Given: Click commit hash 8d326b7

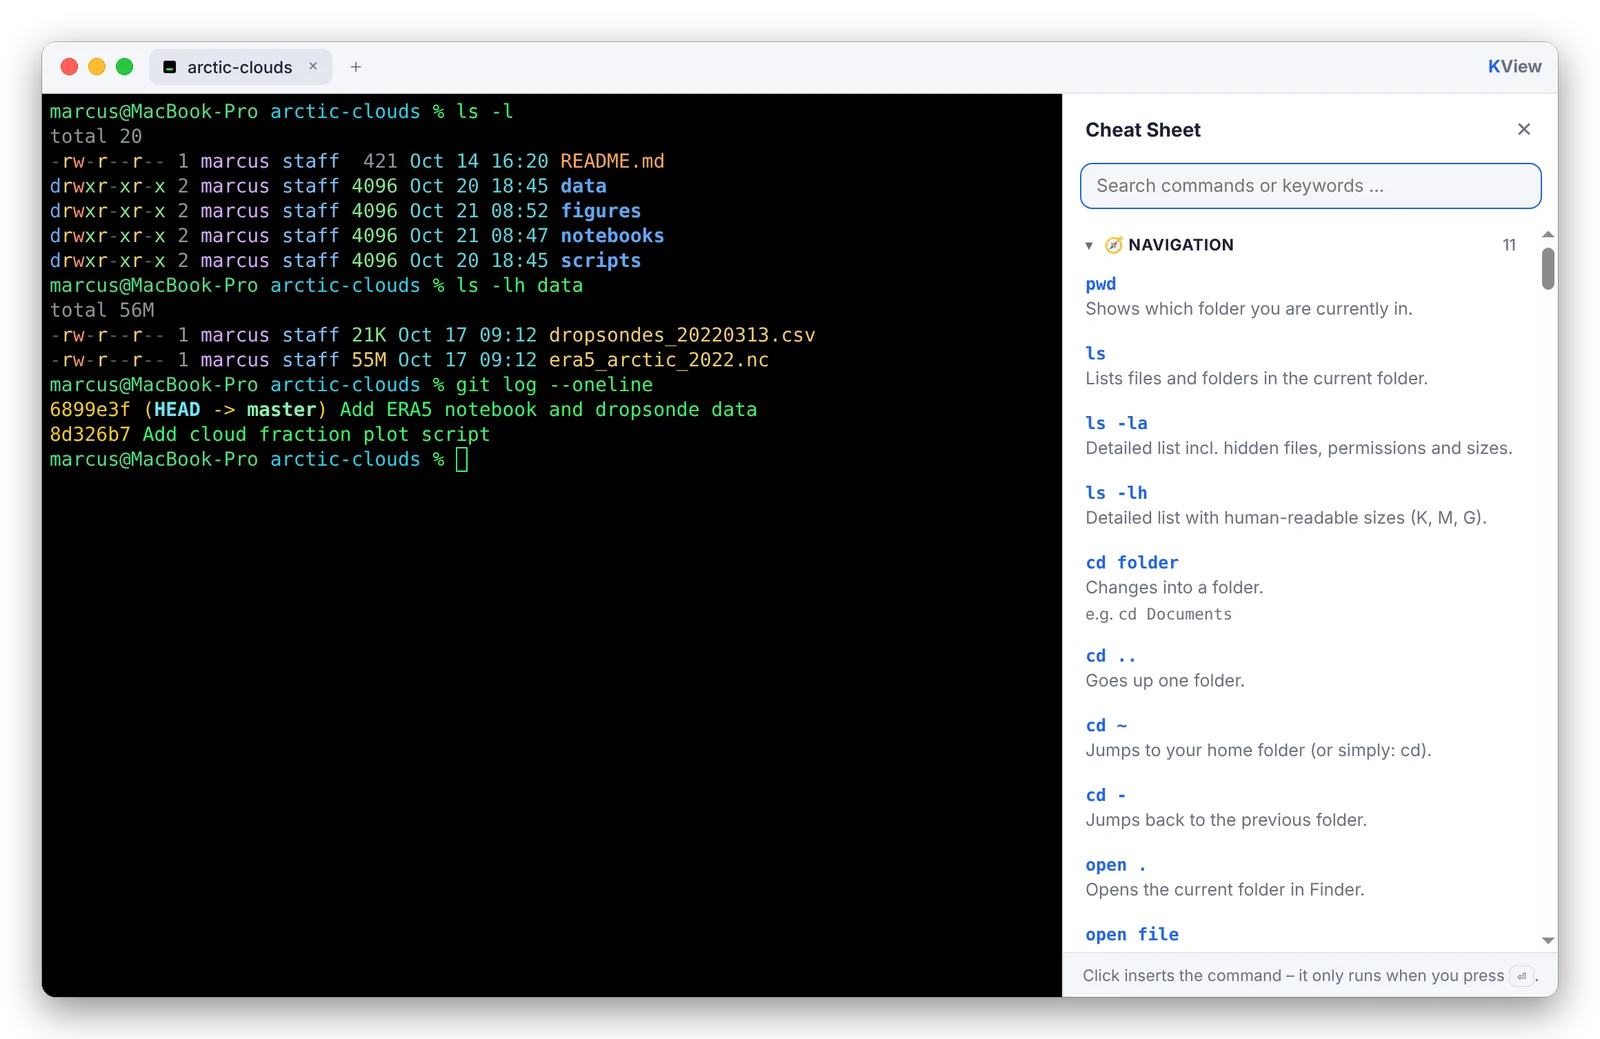Looking at the screenshot, I should (x=90, y=435).
